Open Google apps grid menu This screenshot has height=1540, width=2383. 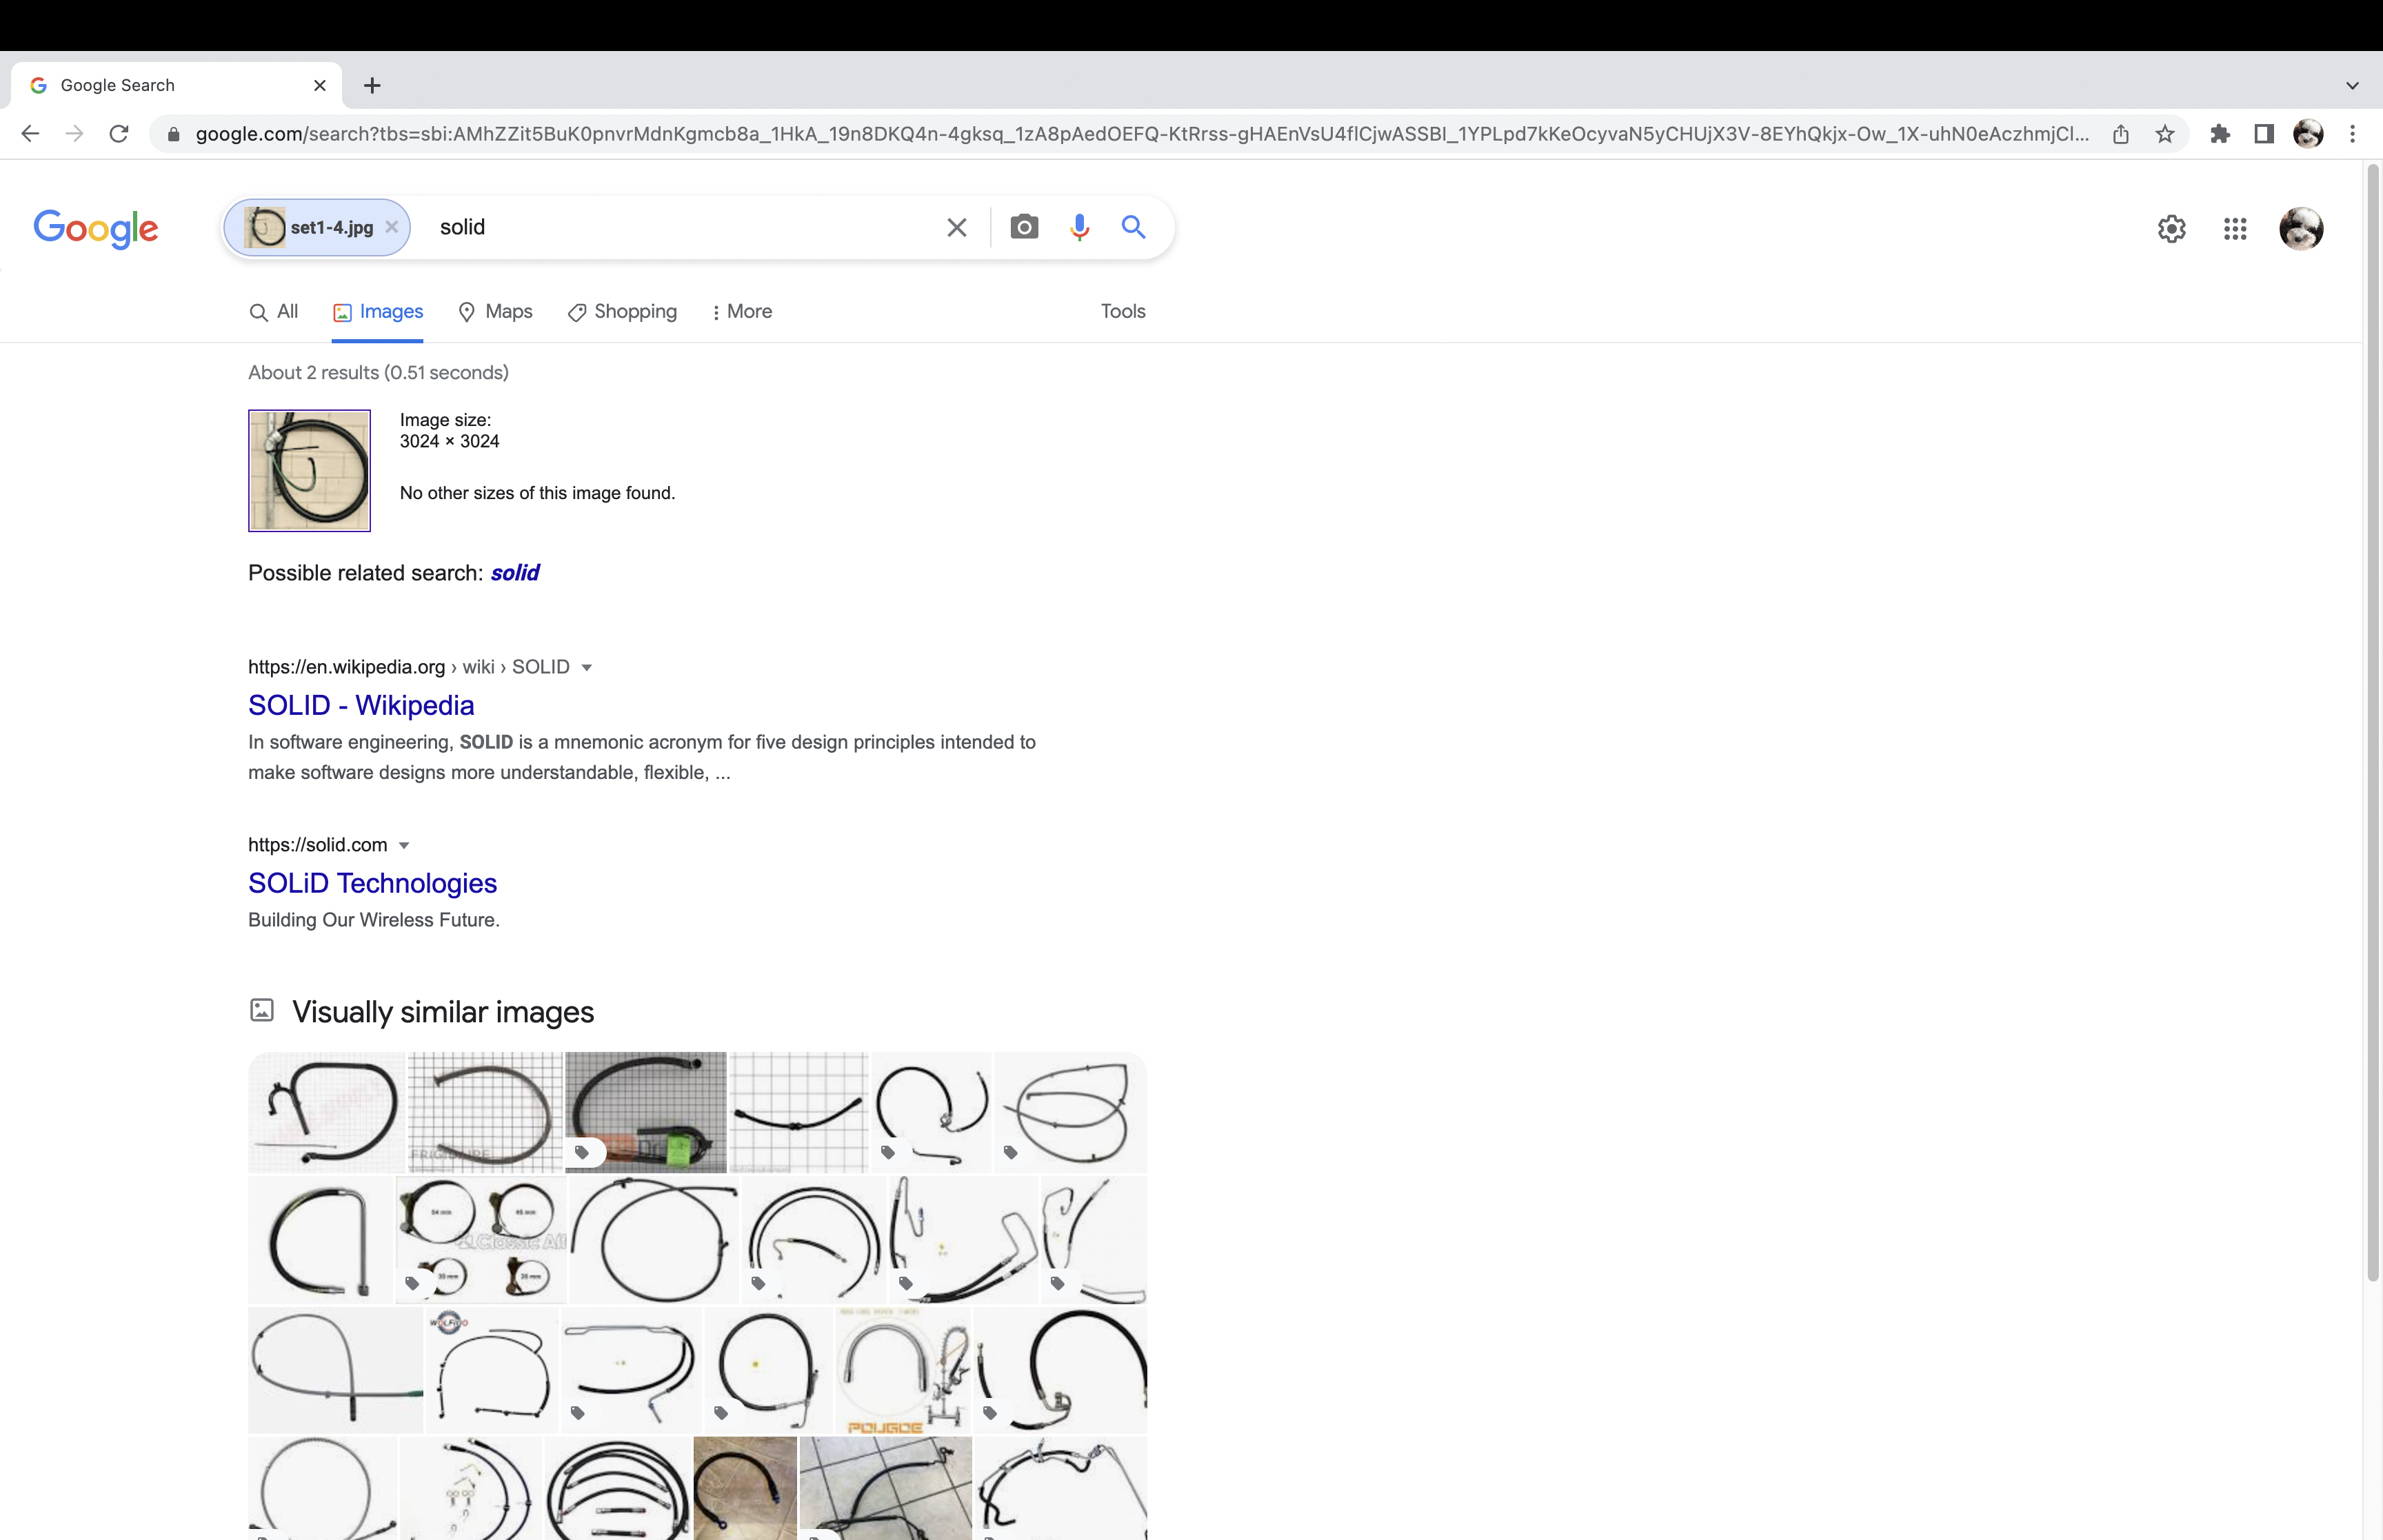tap(2235, 229)
